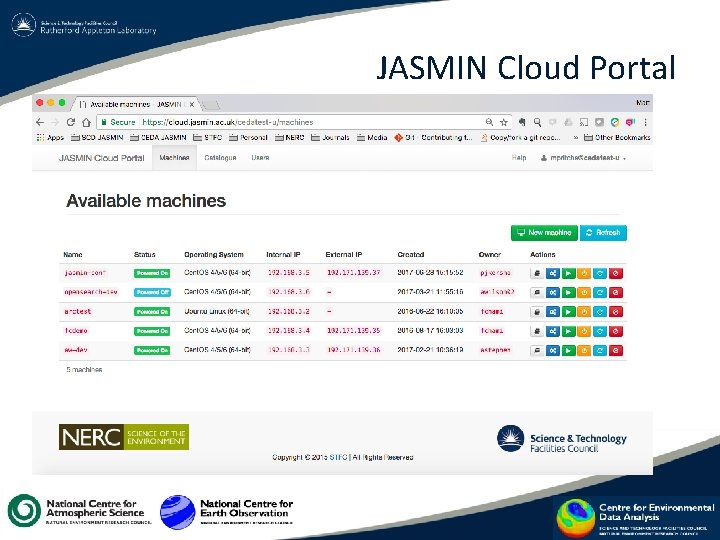Open the NERC bookmark folder
The image size is (720, 540).
(x=289, y=137)
